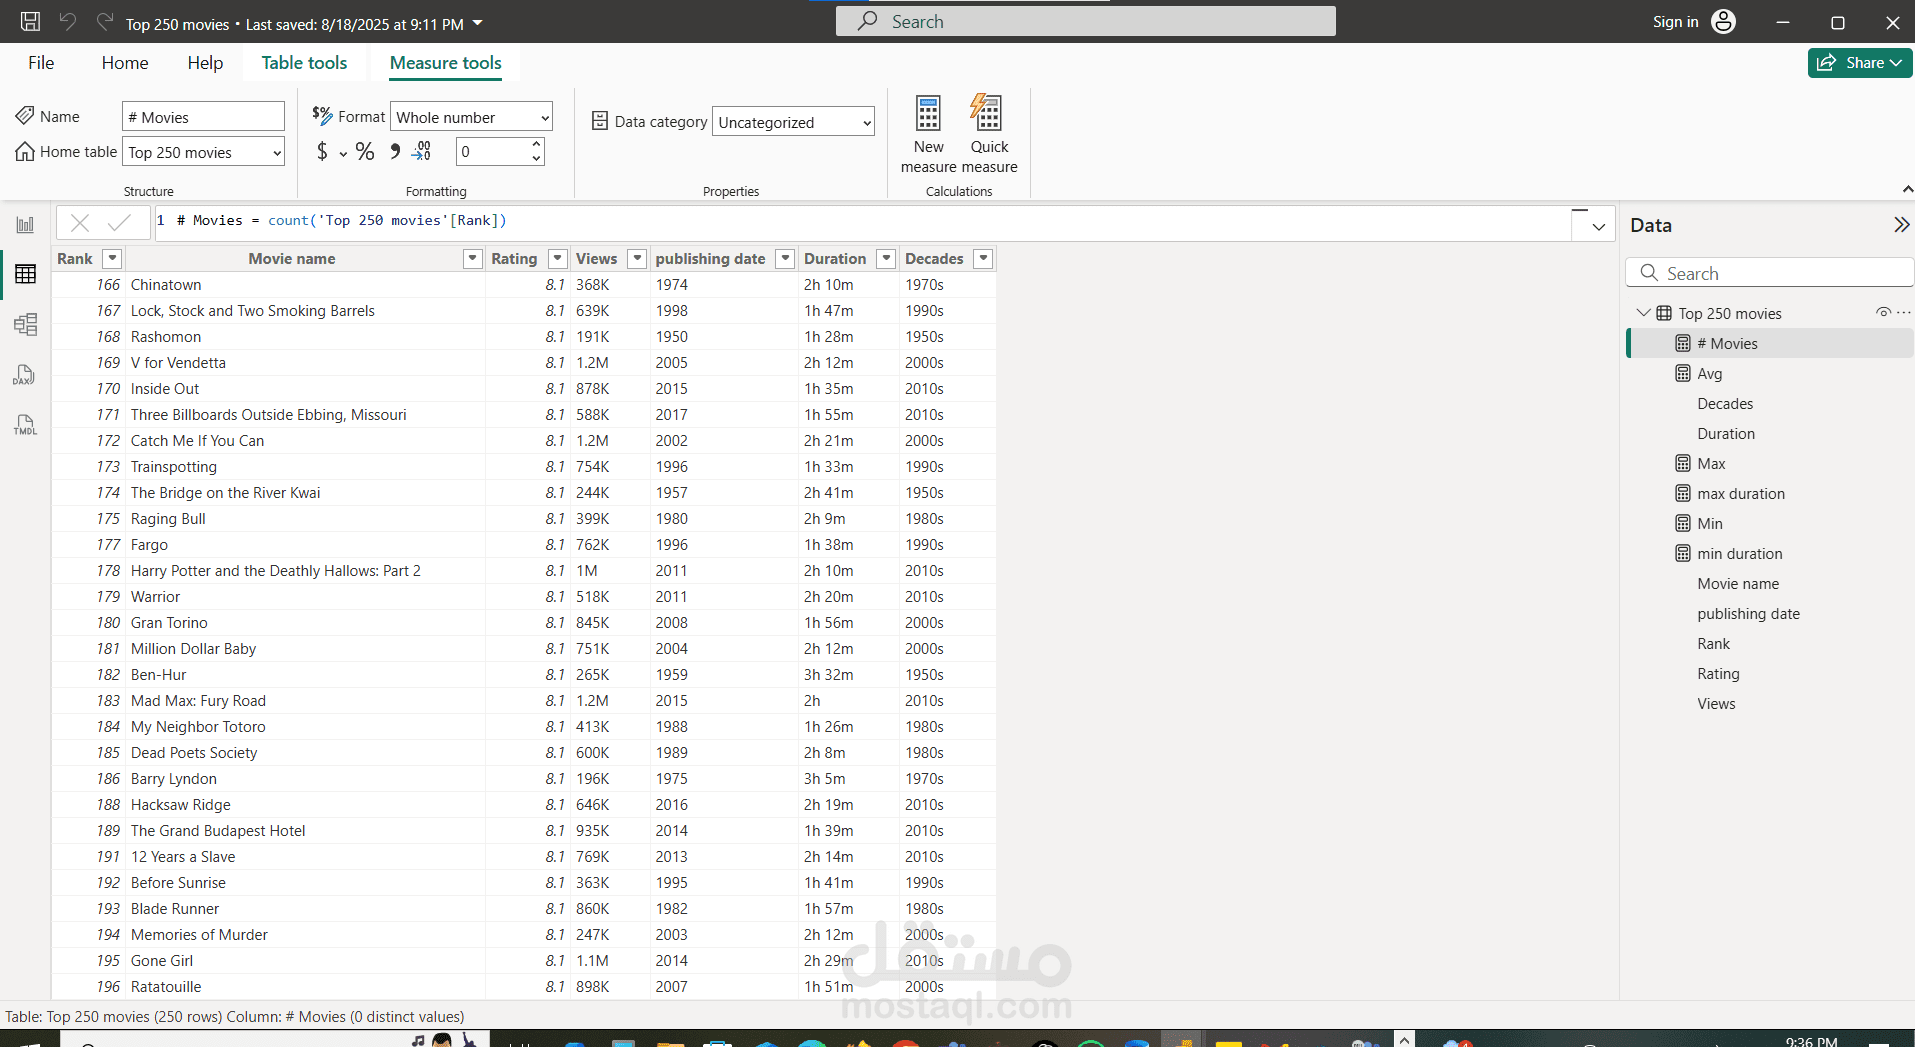Click Sign in

coord(1675,22)
